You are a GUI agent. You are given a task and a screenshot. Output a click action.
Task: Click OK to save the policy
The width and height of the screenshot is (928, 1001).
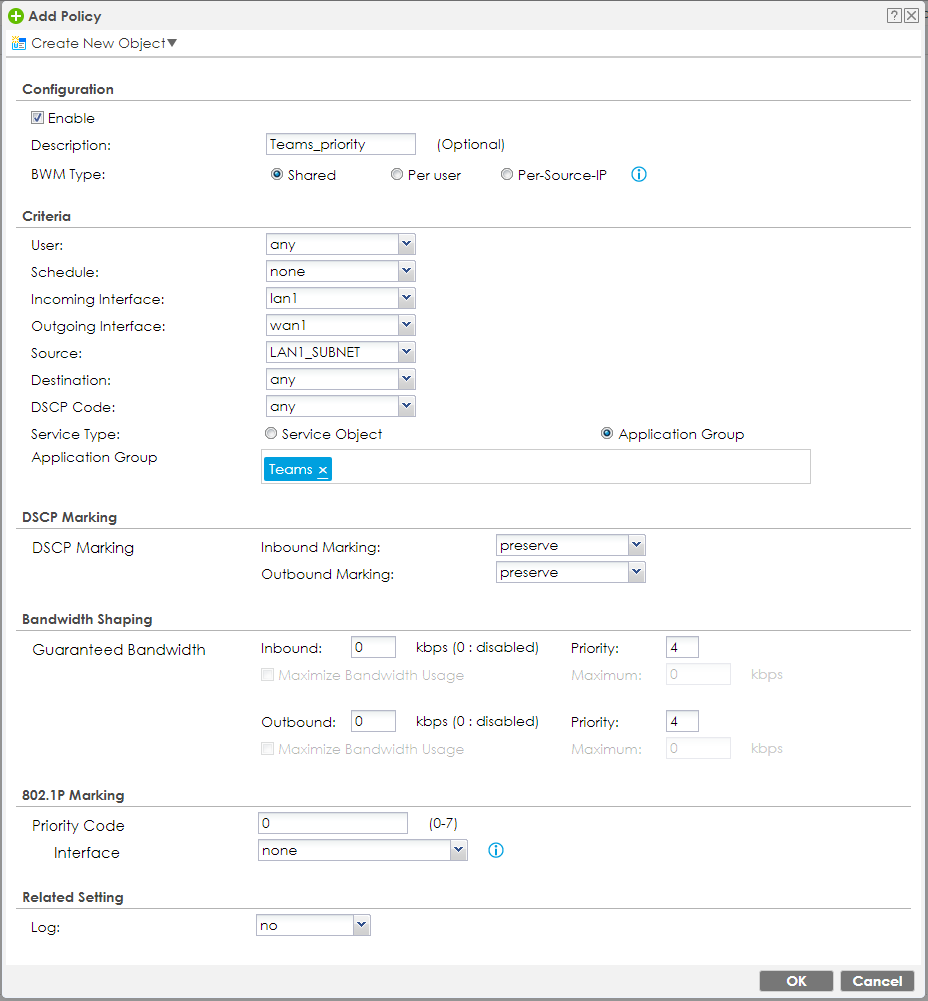pos(795,981)
